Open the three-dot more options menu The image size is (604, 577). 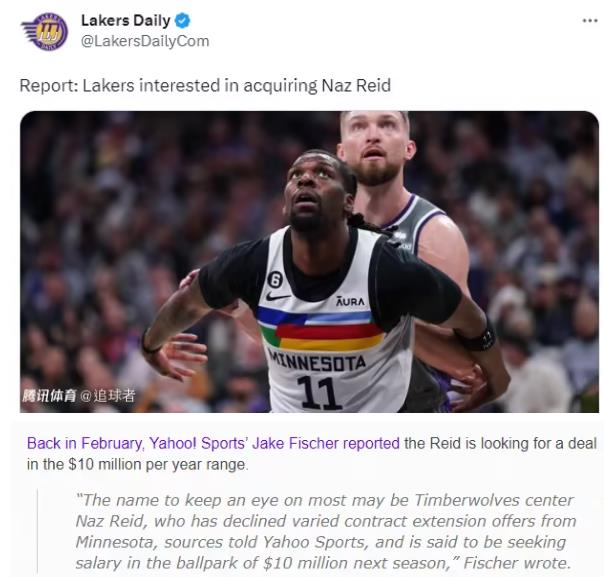coord(589,21)
